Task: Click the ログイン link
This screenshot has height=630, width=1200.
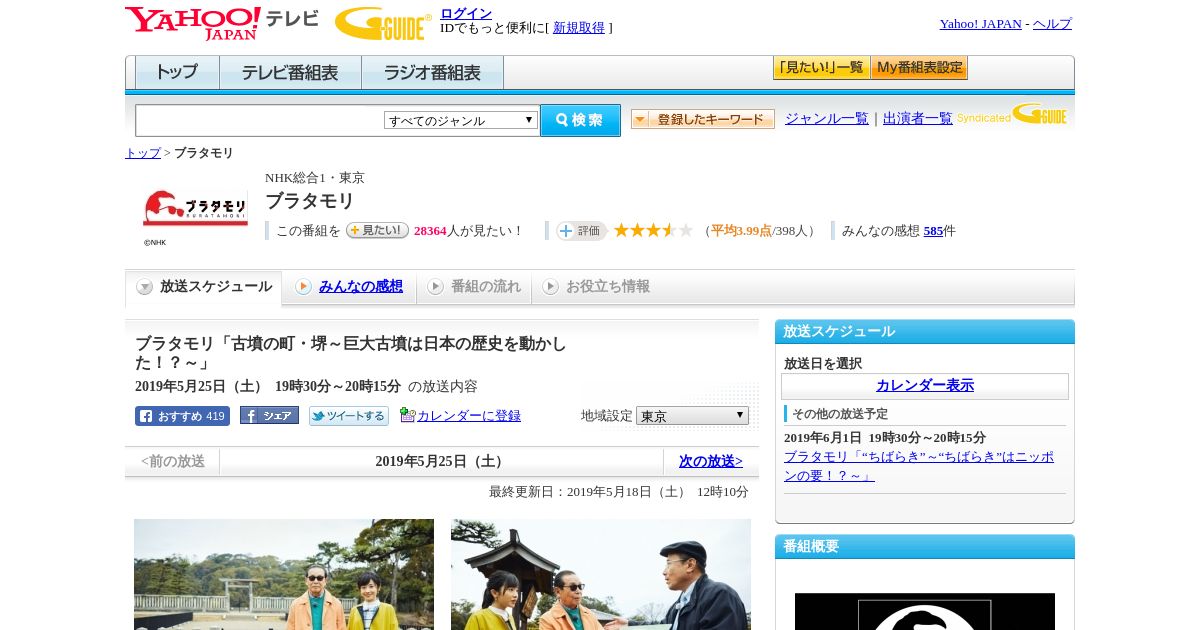Action: [466, 13]
